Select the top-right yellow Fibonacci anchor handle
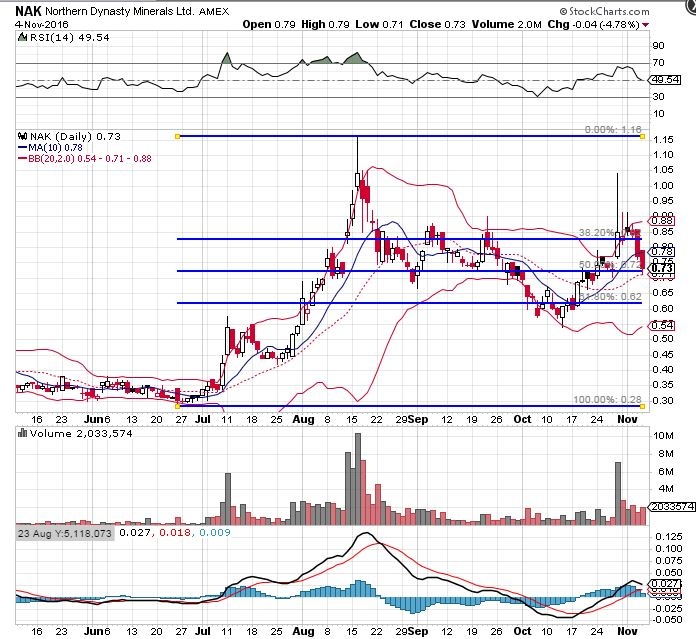This screenshot has height=639, width=696. coord(641,135)
